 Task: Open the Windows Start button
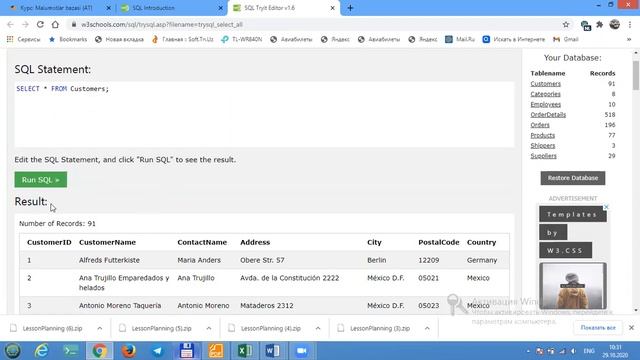coord(12,351)
